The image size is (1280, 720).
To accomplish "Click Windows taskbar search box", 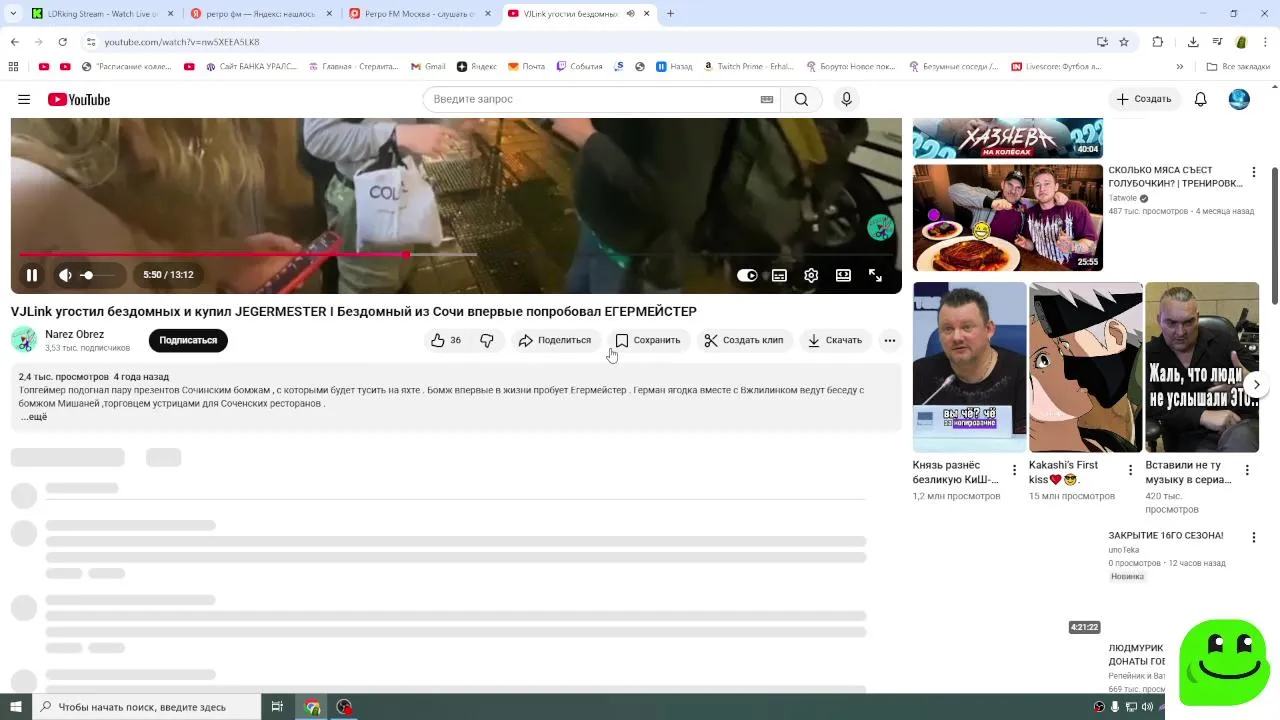I will click(x=145, y=707).
